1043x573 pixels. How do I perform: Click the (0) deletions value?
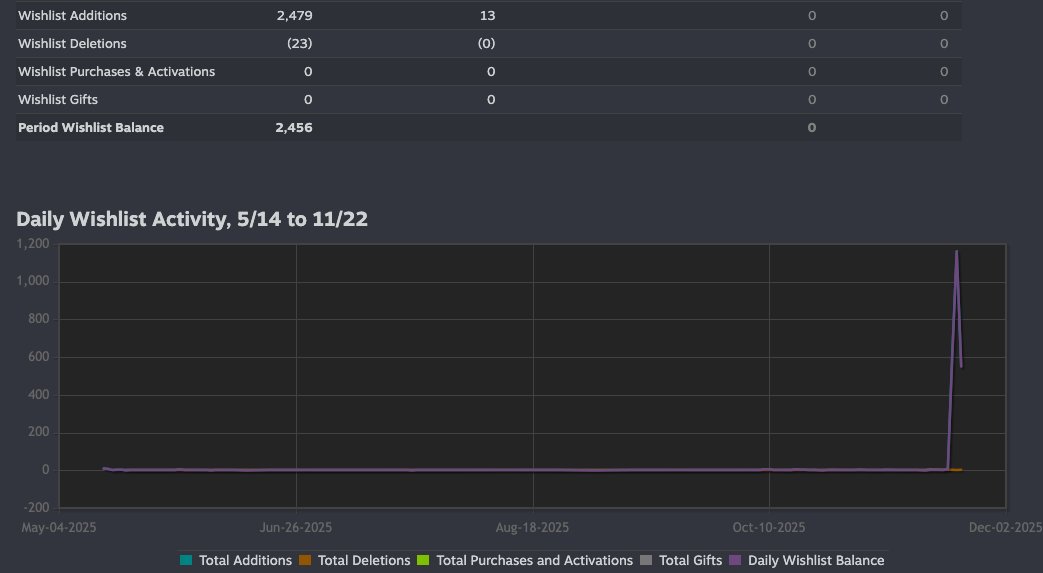pyautogui.click(x=486, y=43)
